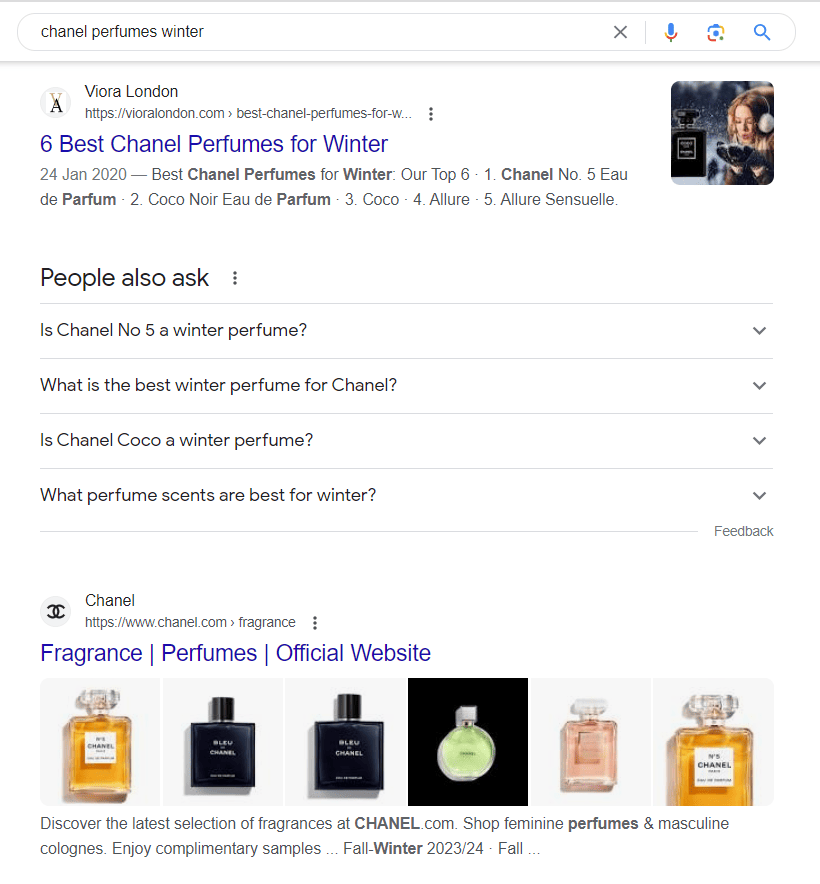820x884 pixels.
Task: Select the green Chance perfume thumbnail
Action: (x=467, y=742)
